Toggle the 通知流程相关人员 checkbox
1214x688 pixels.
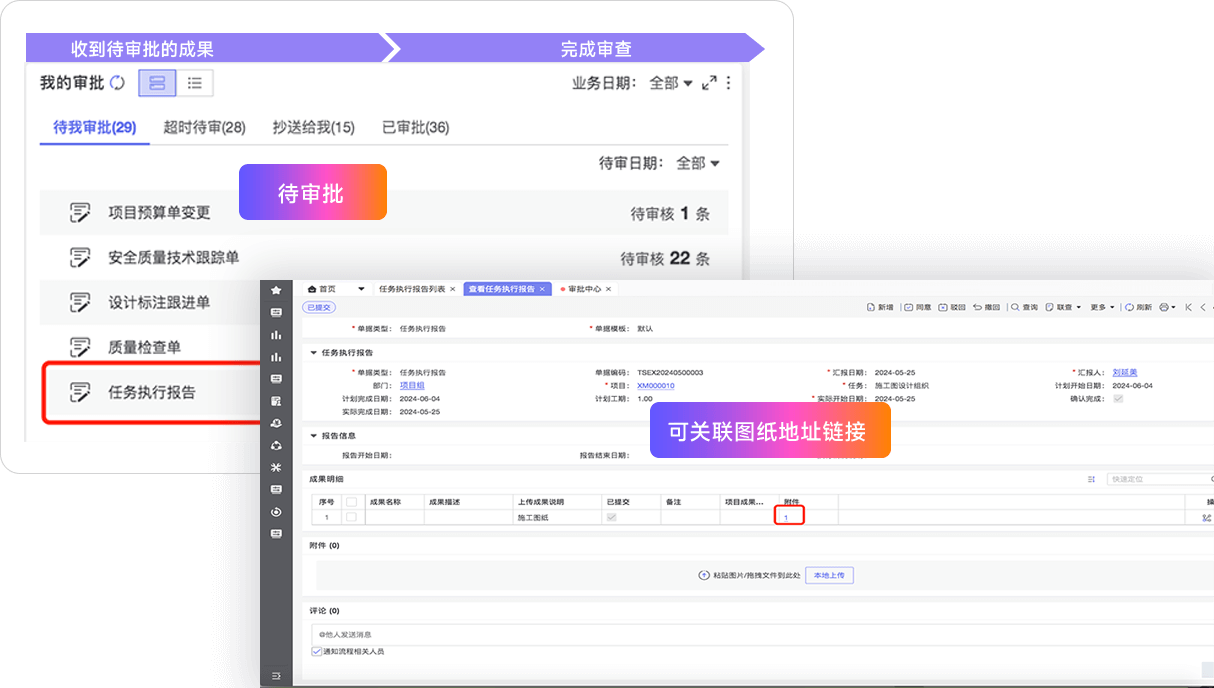tap(316, 651)
